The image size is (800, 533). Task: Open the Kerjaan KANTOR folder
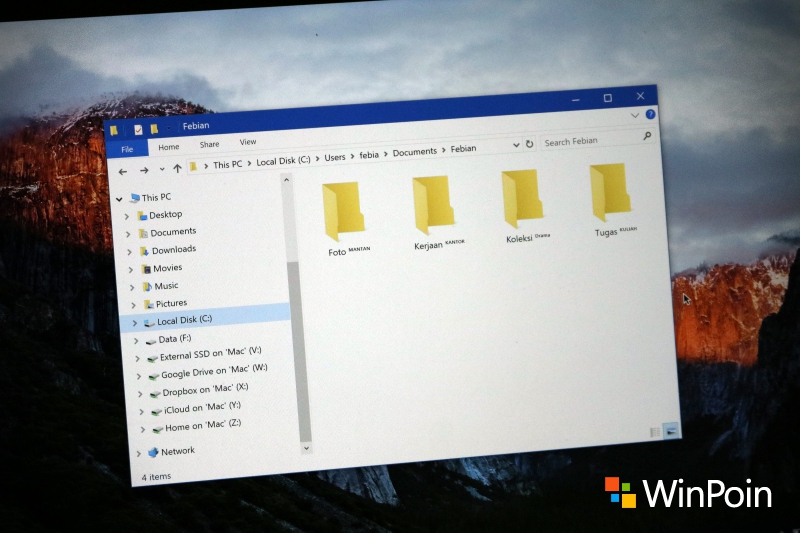pos(436,212)
